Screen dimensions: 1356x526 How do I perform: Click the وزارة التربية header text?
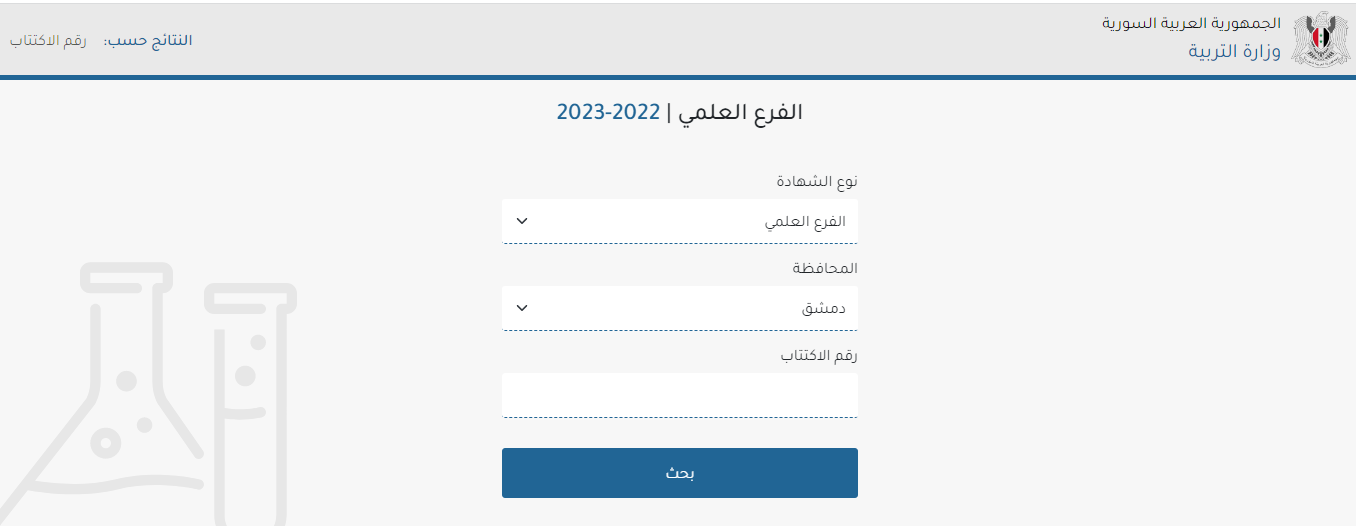click(x=1234, y=52)
